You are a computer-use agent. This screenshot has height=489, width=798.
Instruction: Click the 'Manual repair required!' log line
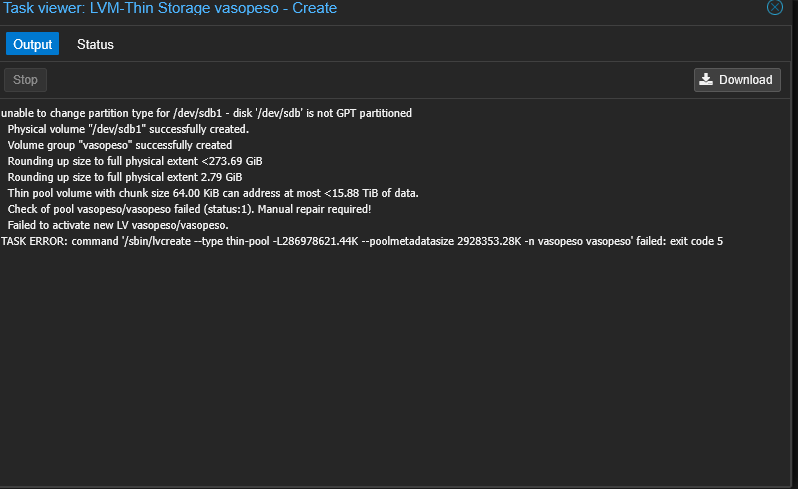pos(189,209)
